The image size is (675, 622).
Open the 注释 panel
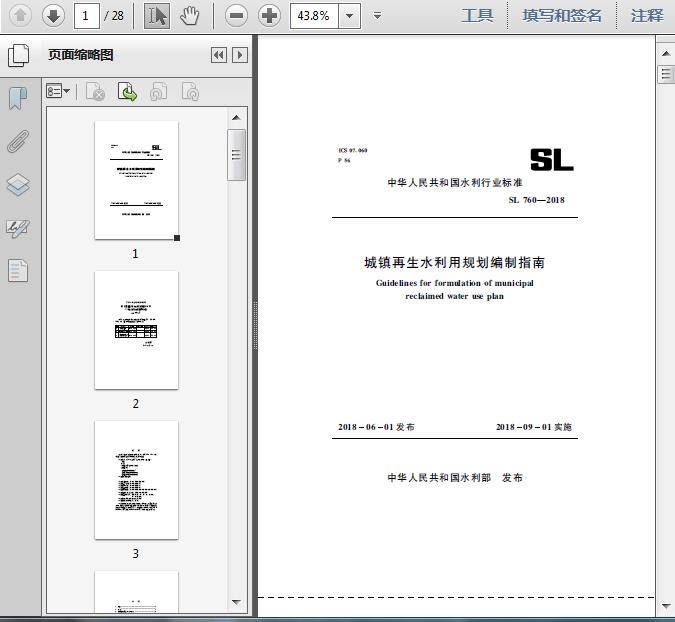point(647,15)
